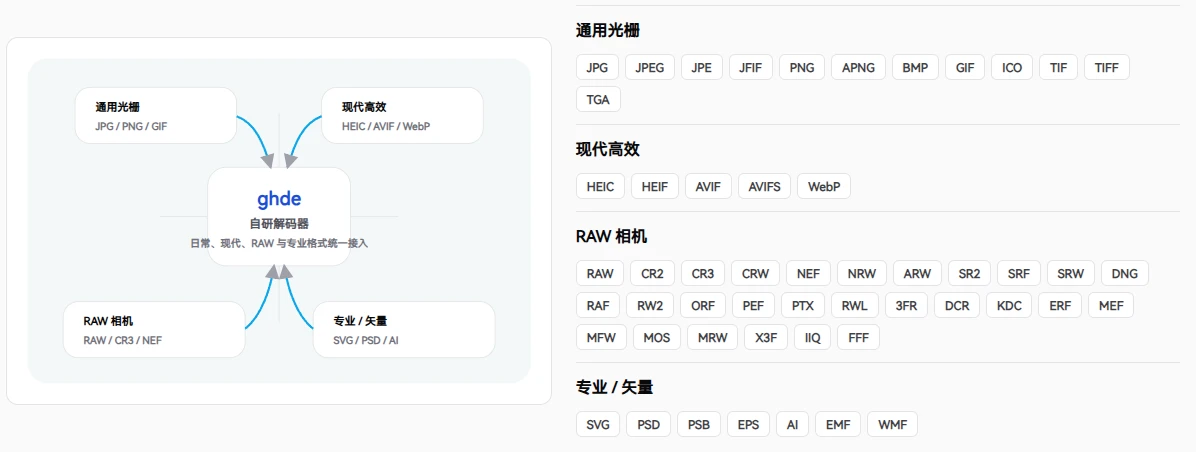Select the DCR format chip
The width and height of the screenshot is (1196, 452).
pos(957,305)
